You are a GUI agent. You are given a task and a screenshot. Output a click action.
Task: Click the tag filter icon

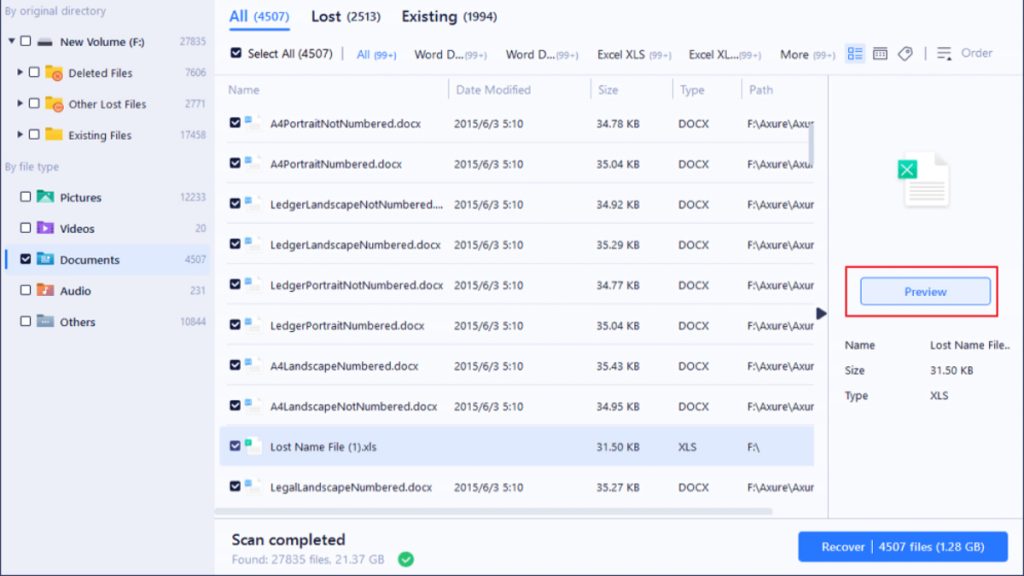click(x=905, y=54)
